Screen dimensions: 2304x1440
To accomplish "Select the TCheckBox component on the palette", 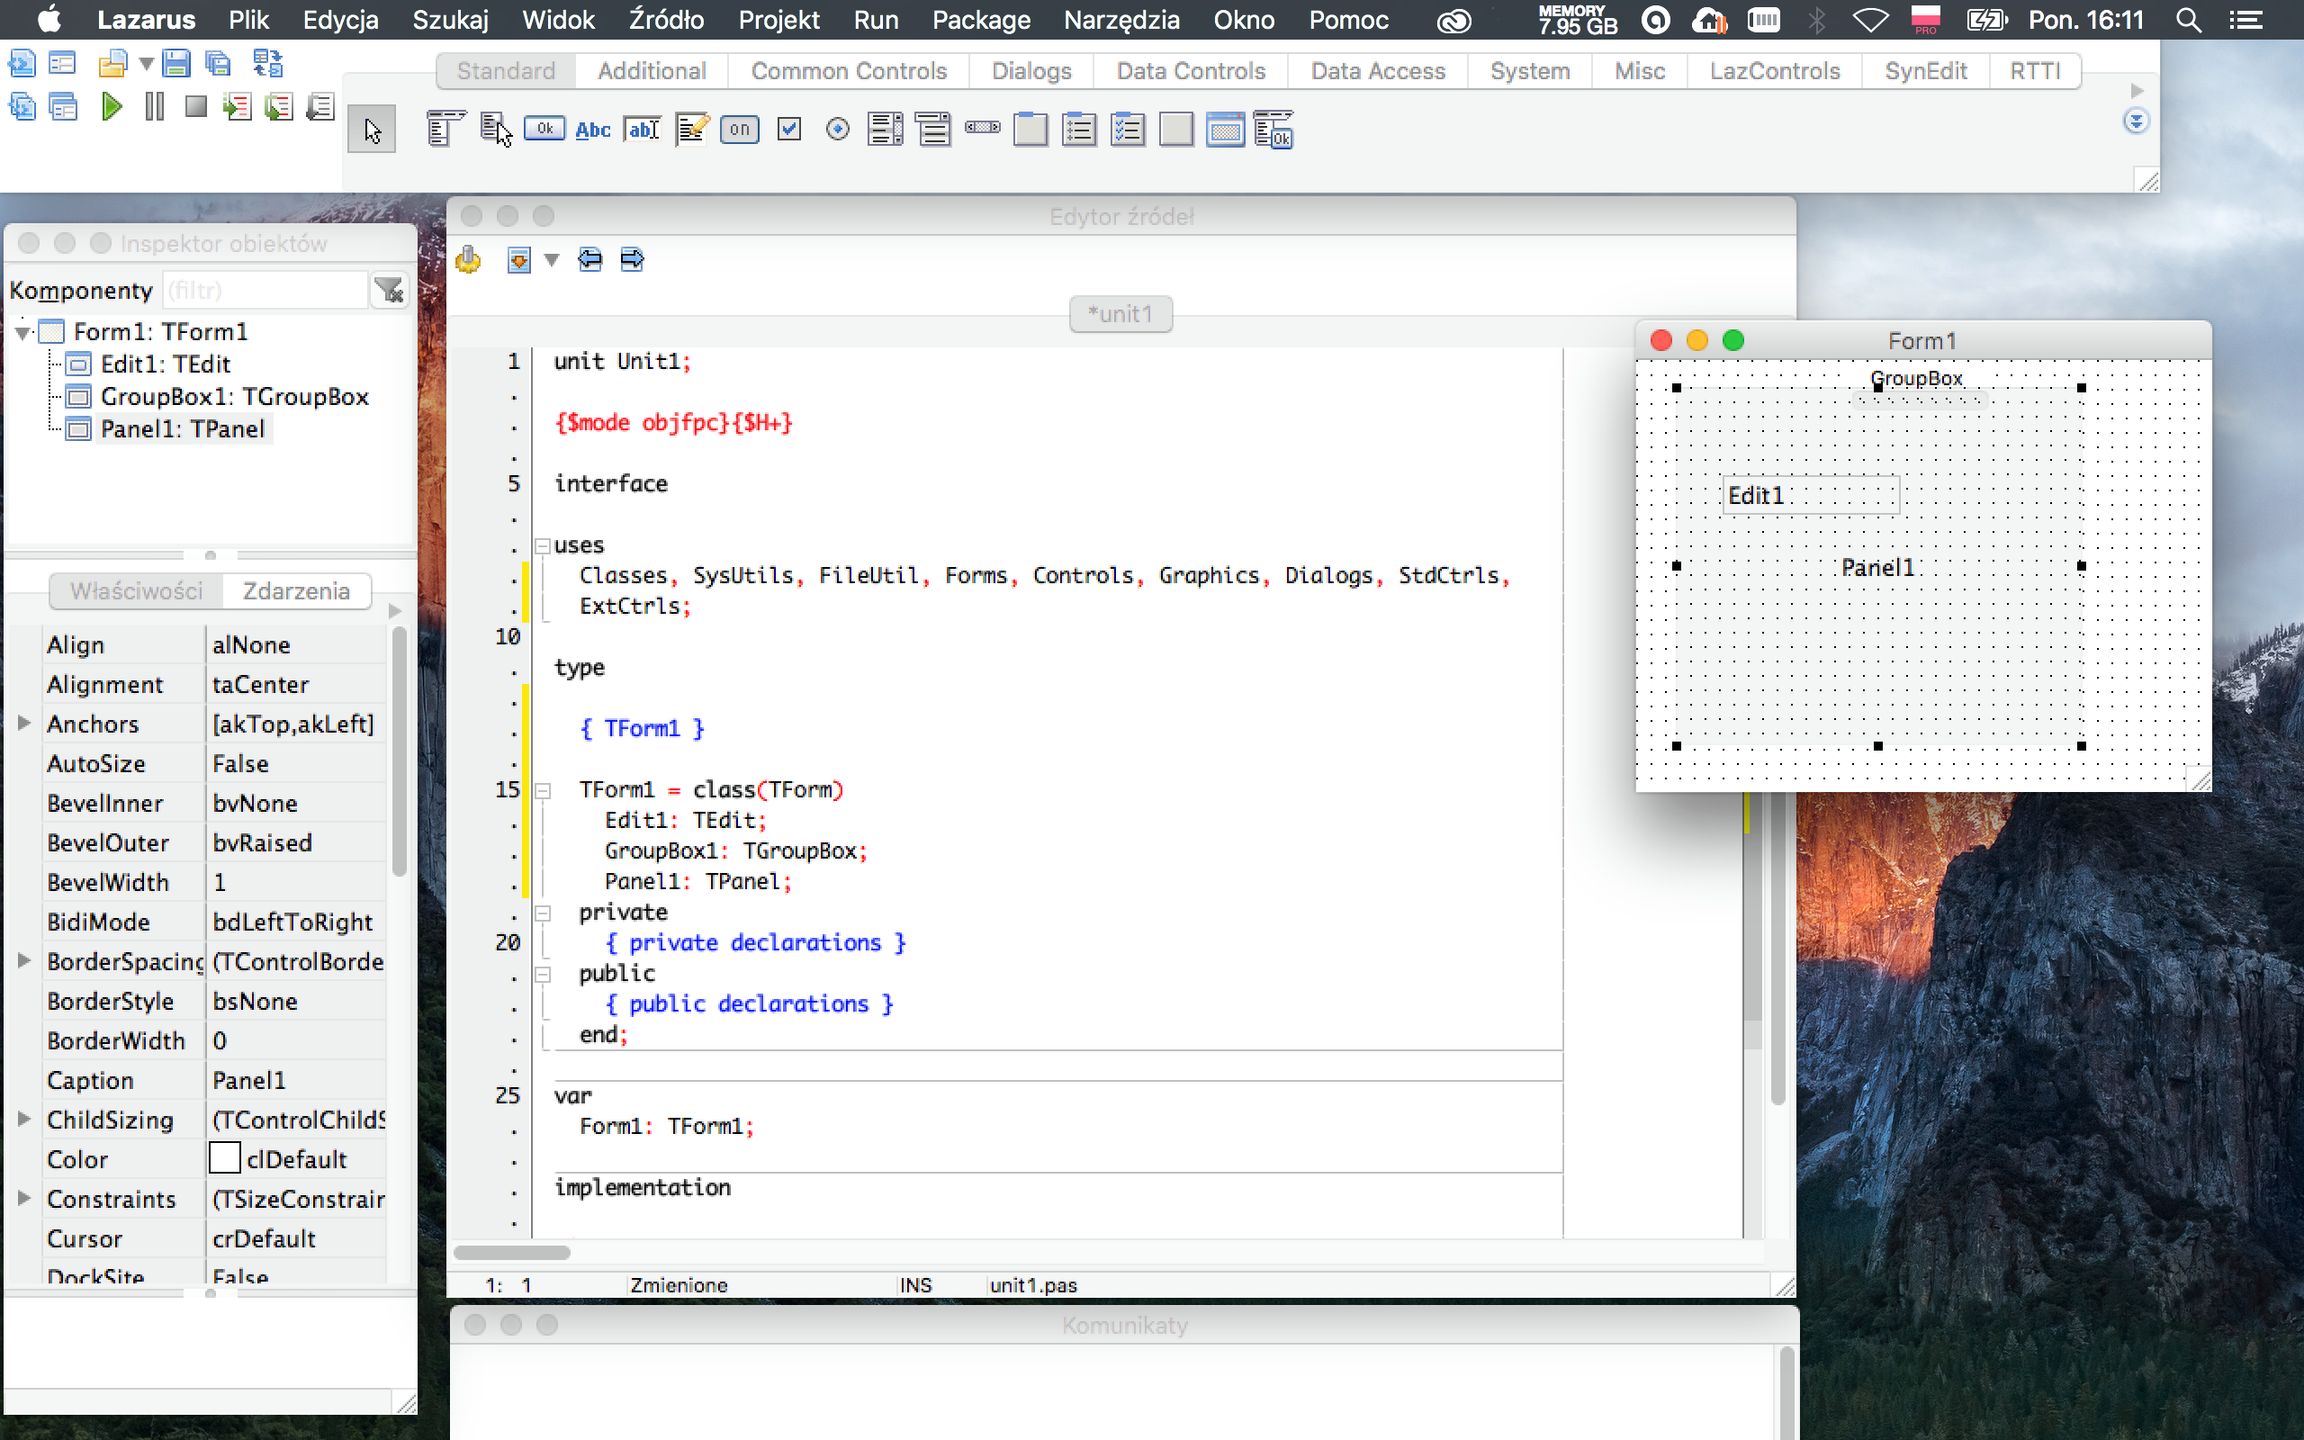I will click(x=789, y=129).
